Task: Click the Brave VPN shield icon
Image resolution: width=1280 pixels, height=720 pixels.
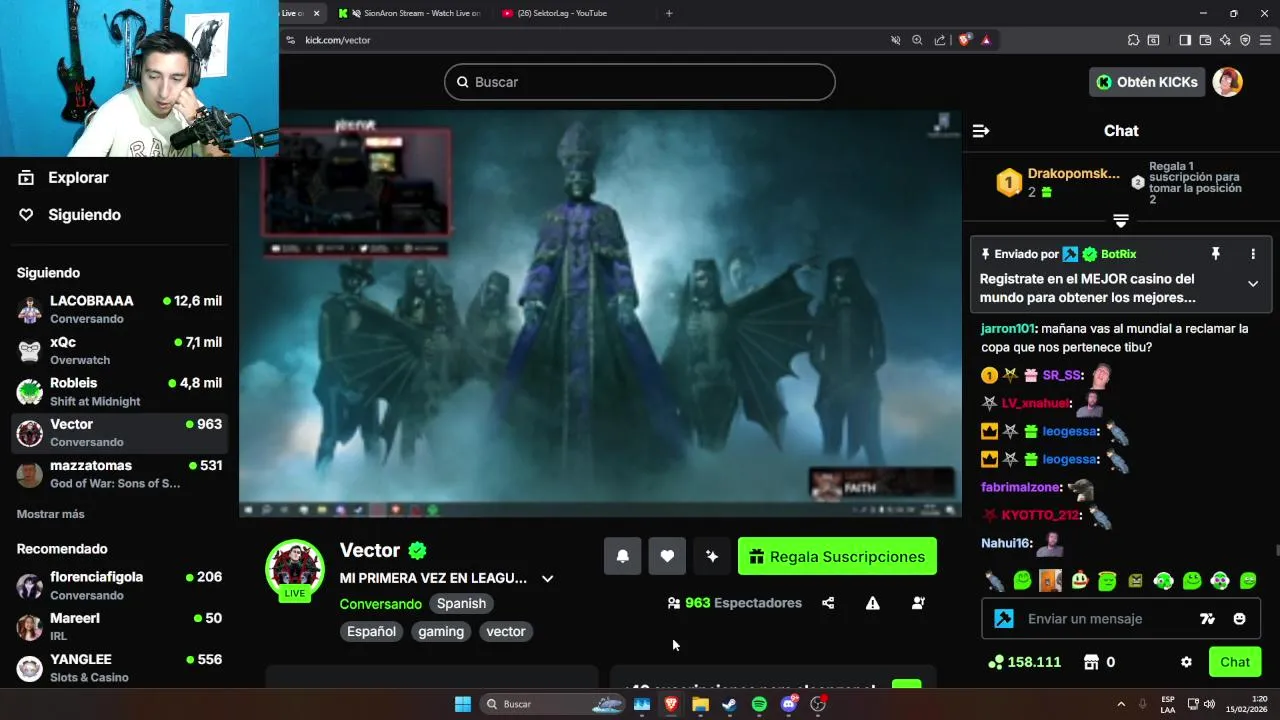Action: [1245, 40]
